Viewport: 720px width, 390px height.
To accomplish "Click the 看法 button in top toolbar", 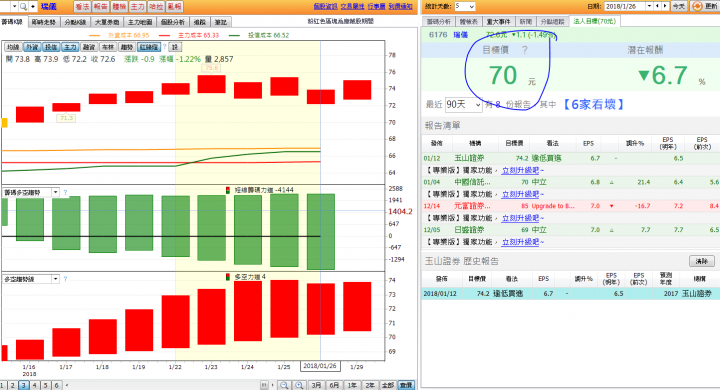I will (x=82, y=6).
